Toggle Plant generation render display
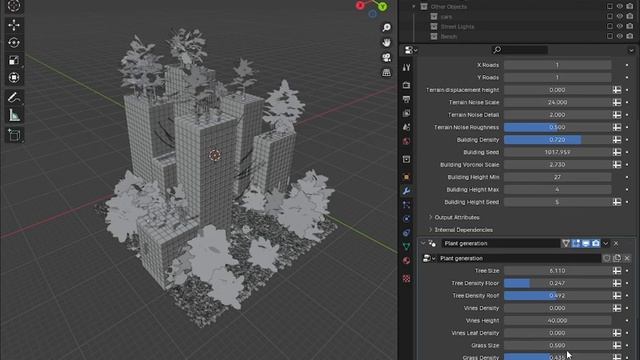This screenshot has height=360, width=640. (x=596, y=244)
